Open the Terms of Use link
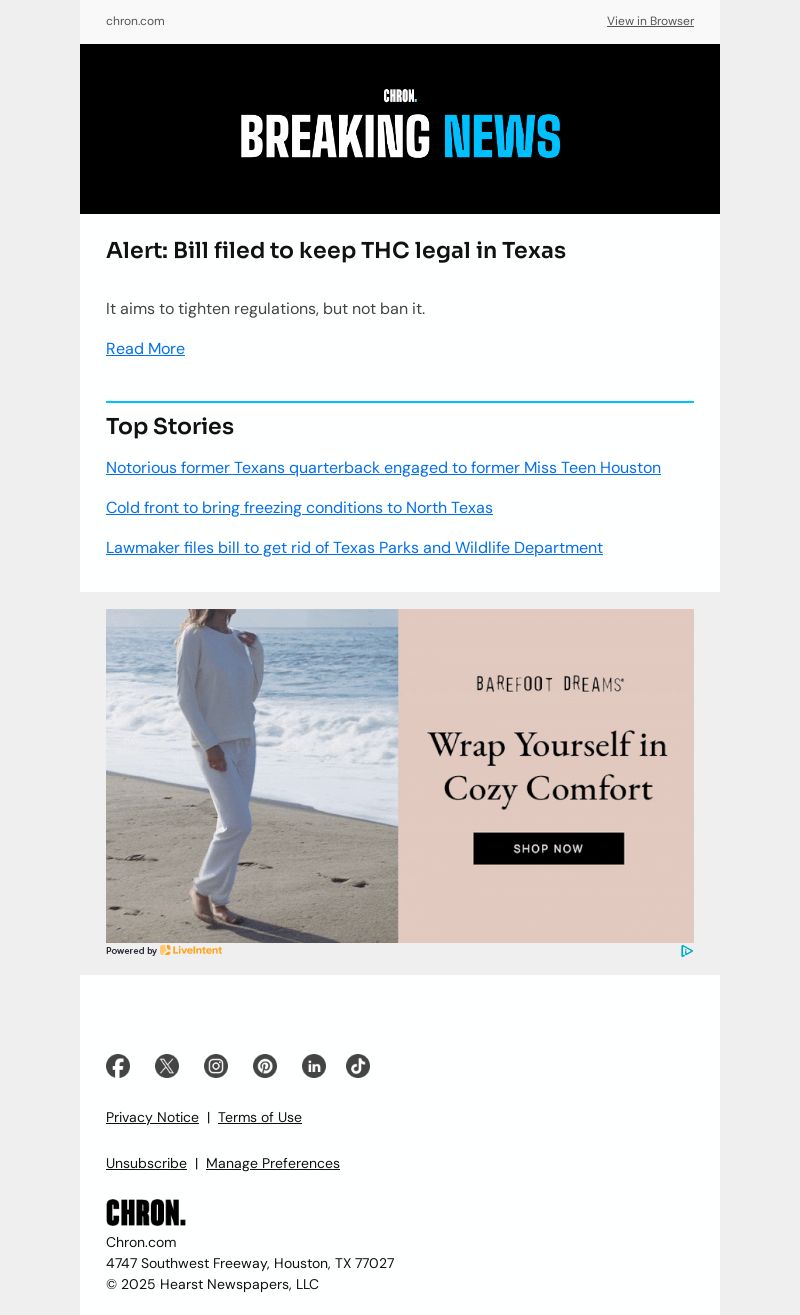 point(260,1117)
